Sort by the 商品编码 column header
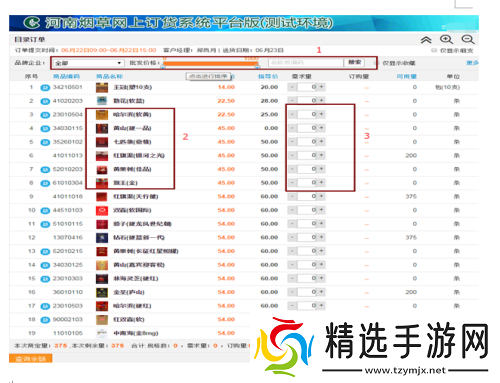The image size is (500, 383). tap(66, 77)
